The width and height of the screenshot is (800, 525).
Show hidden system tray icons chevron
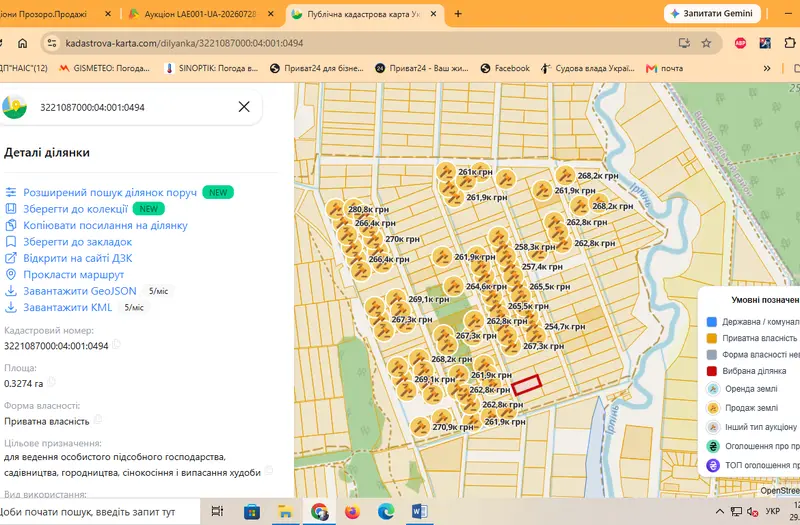pos(719,511)
